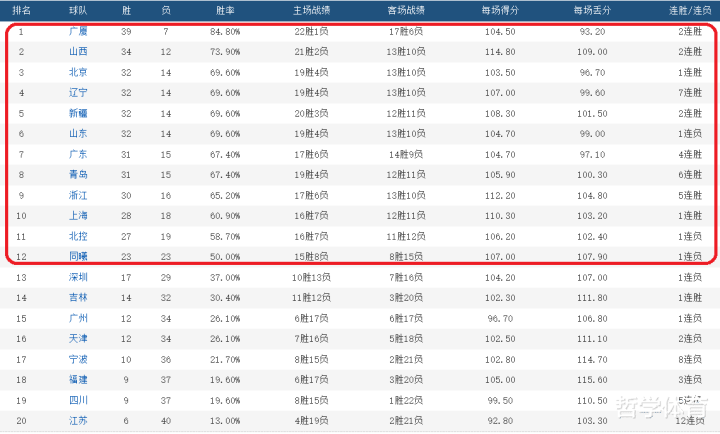Viewport: 720px width, 434px height.
Task: Open the 辽宁 team link
Action: coord(78,93)
